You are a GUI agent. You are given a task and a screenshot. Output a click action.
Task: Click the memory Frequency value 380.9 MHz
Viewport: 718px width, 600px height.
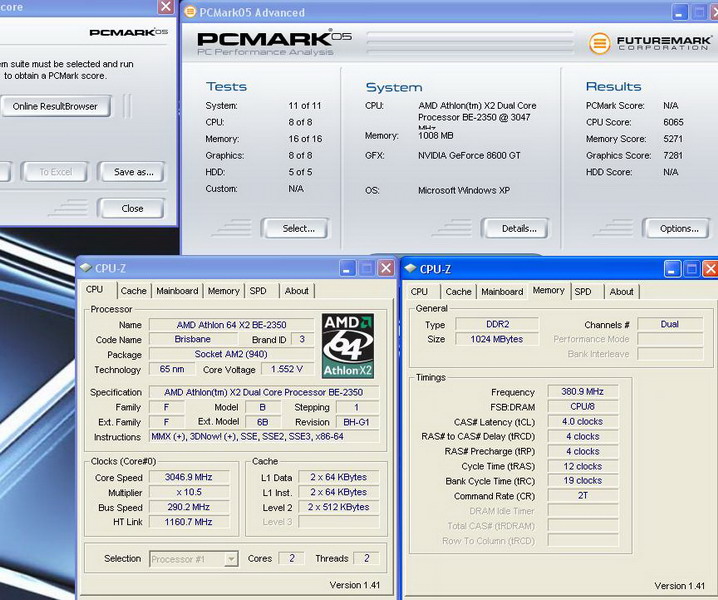coord(582,392)
